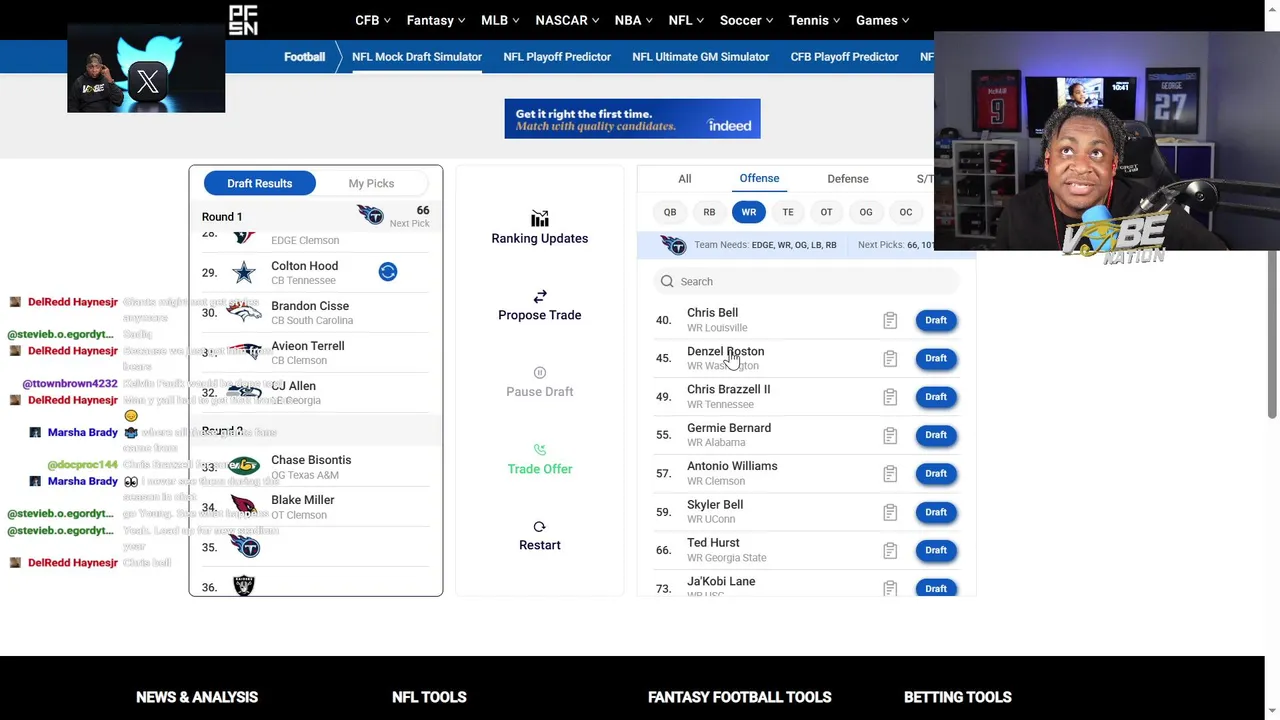Image resolution: width=1280 pixels, height=720 pixels.
Task: Expand the CFB menu dropdown
Action: pyautogui.click(x=373, y=20)
